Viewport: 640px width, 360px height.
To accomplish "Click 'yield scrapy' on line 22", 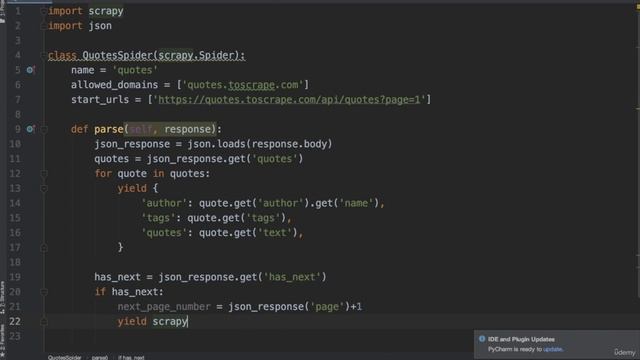I will tap(152, 322).
